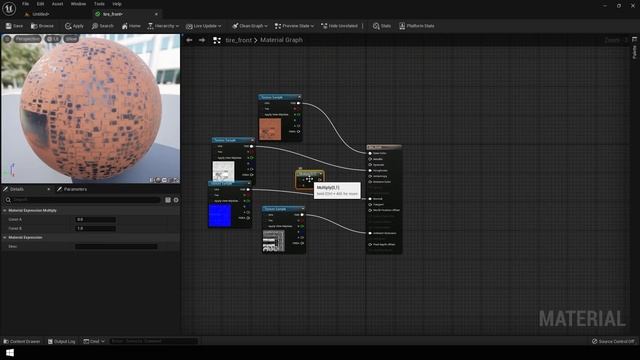The image size is (640, 360).
Task: Apply material changes with Apply
Action: tap(74, 26)
